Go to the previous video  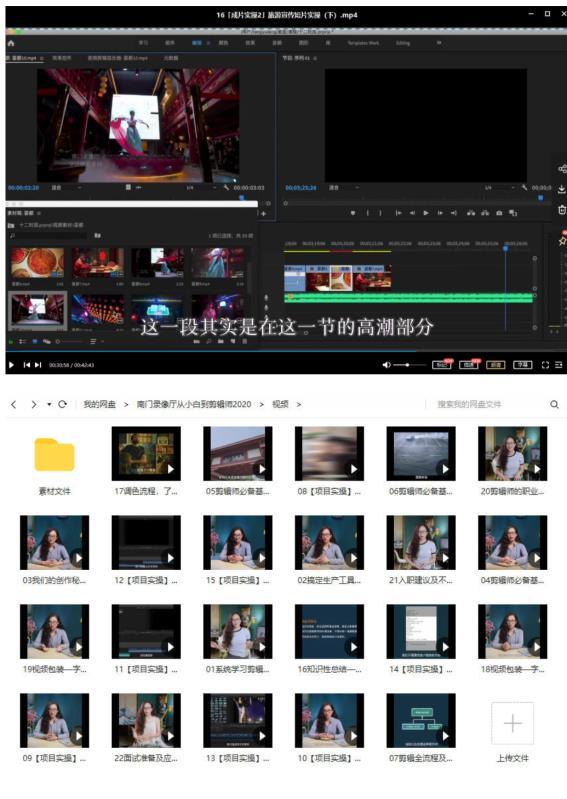click(26, 365)
